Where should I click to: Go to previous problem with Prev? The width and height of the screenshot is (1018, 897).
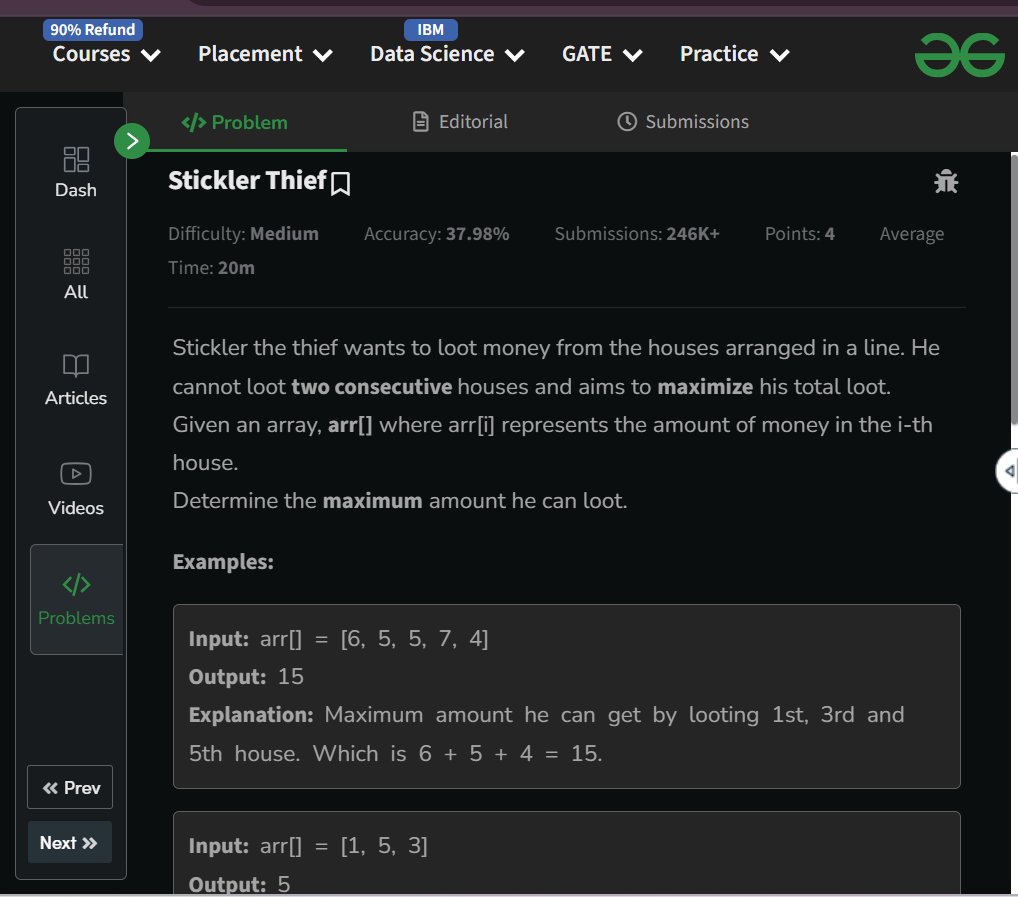click(70, 787)
